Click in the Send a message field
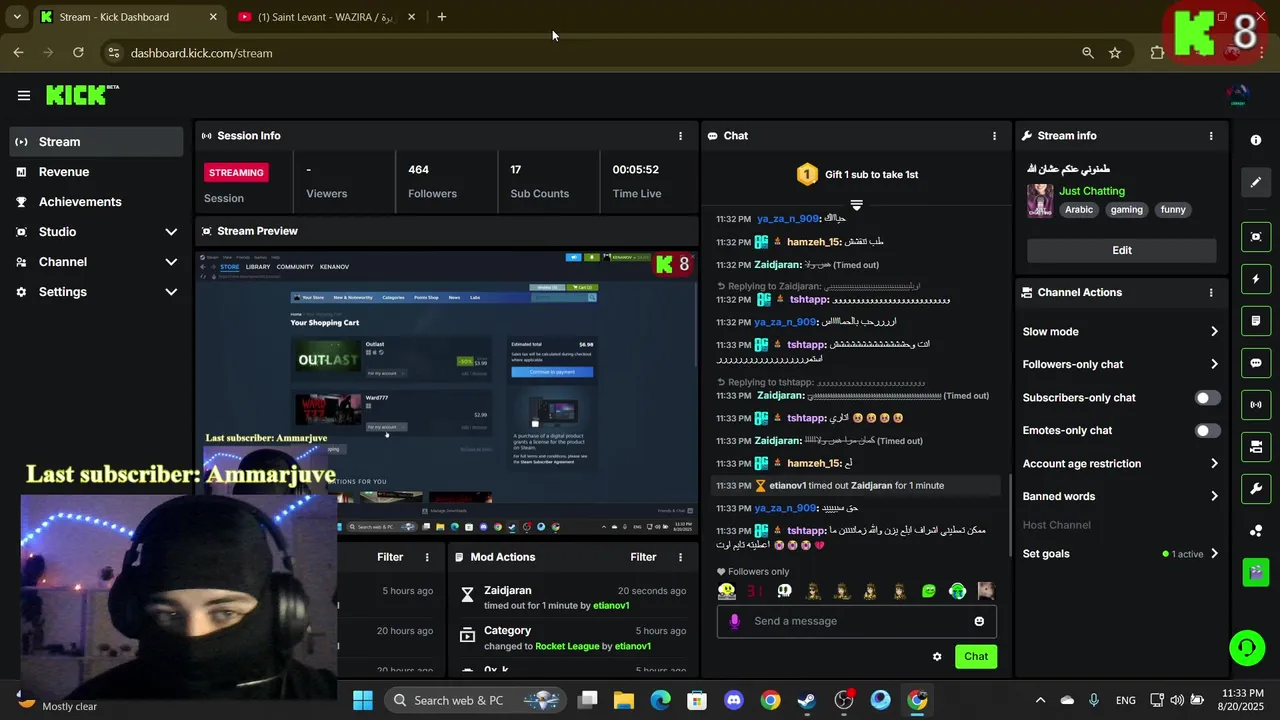Screen dimensions: 1280x720 tap(857, 621)
